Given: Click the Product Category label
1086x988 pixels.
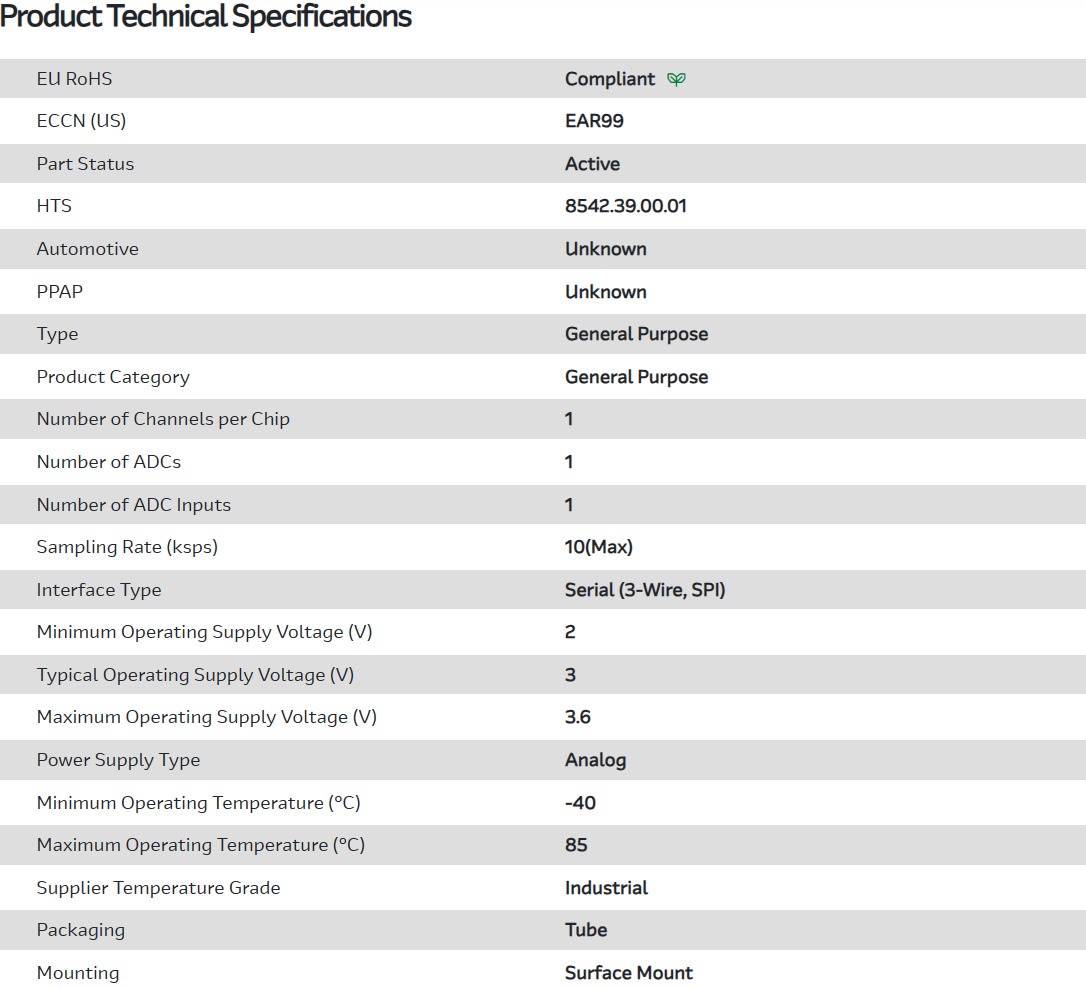Looking at the screenshot, I should pyautogui.click(x=113, y=377).
